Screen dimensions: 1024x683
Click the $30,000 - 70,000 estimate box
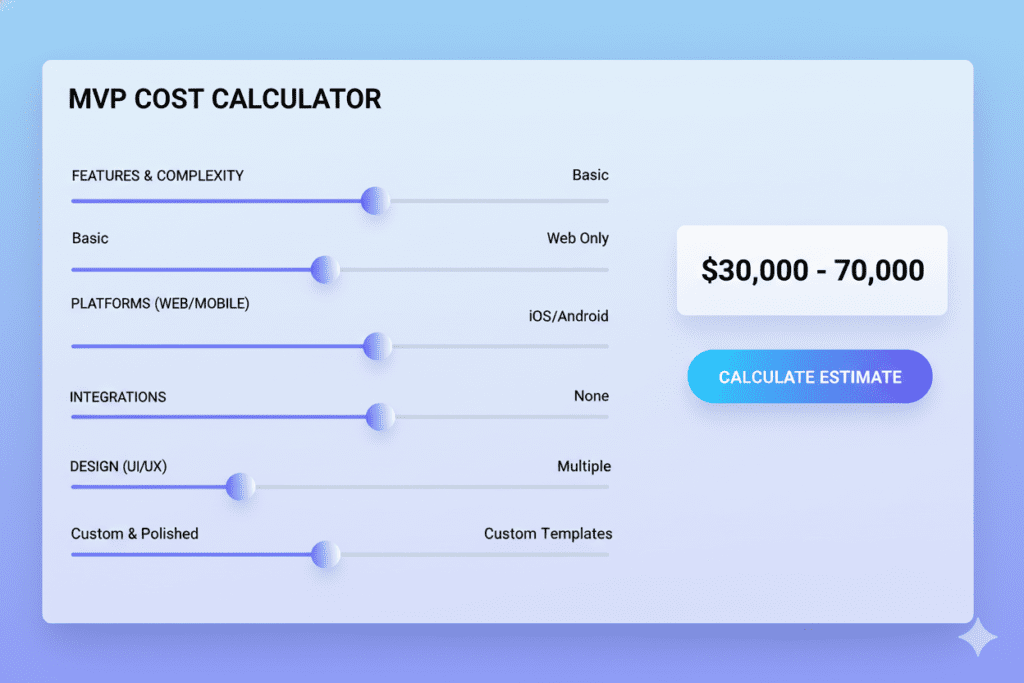(812, 270)
